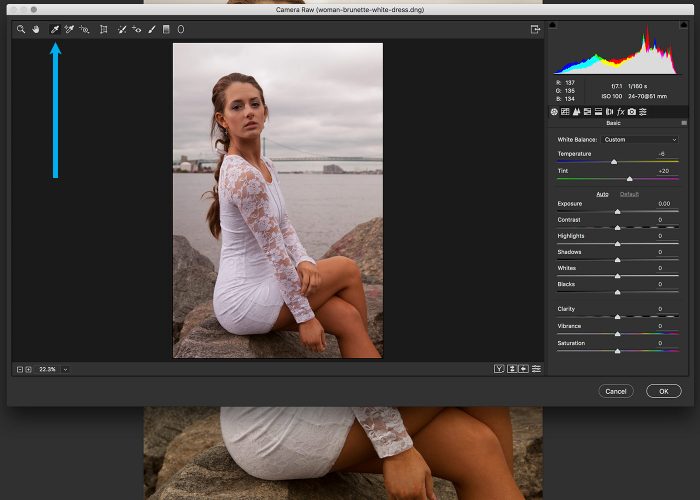Screen dimensions: 700x500
Task: Select the Crop tool
Action: pyautogui.click(x=103, y=30)
